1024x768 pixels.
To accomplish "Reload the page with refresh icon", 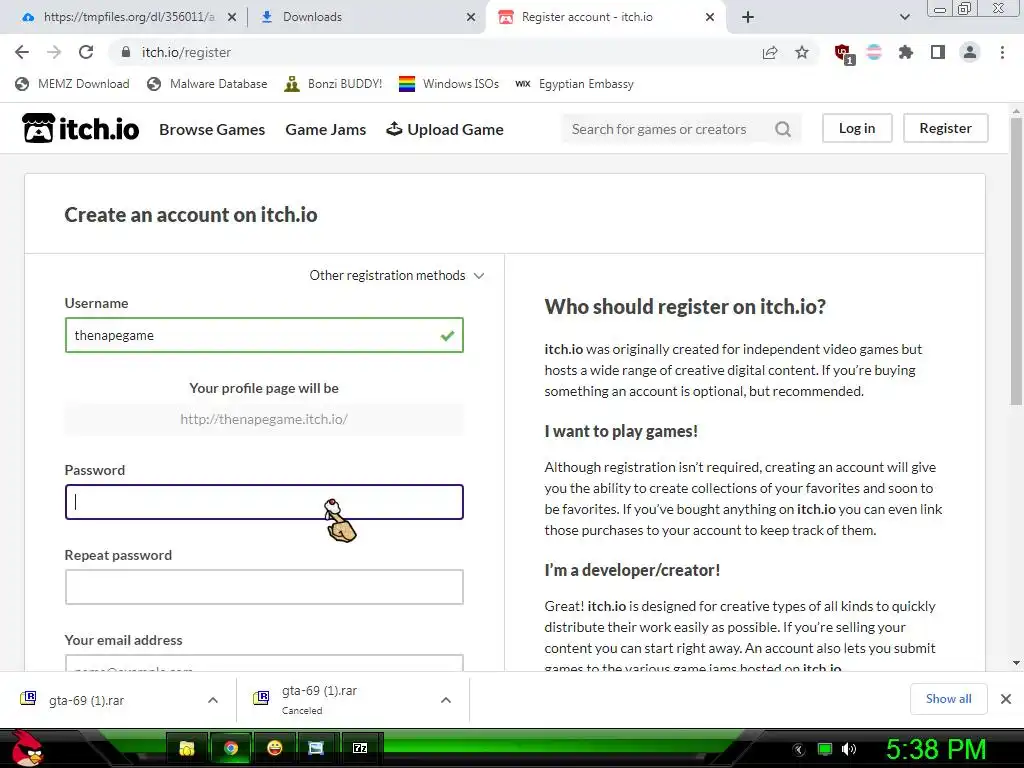I will (86, 52).
